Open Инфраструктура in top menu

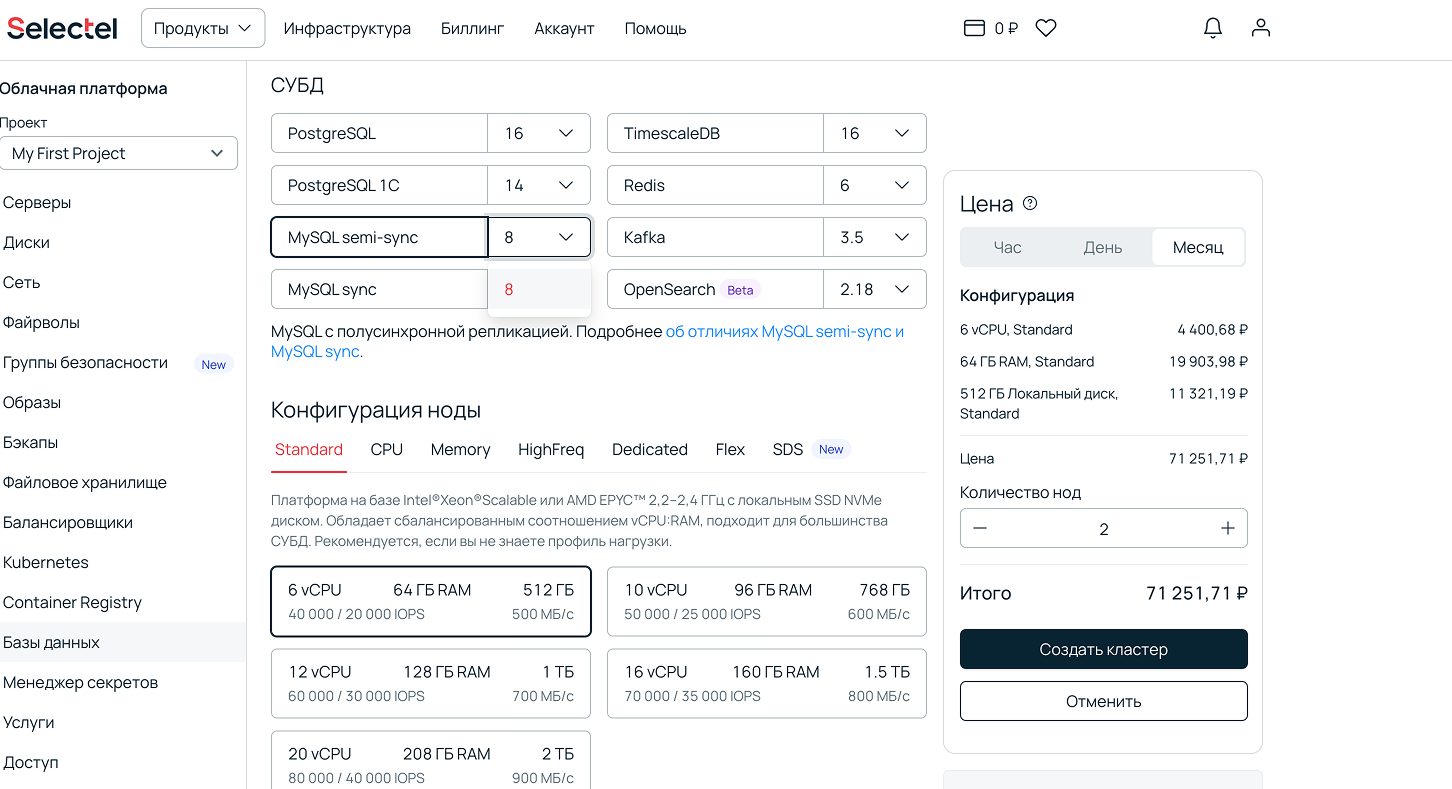point(347,28)
